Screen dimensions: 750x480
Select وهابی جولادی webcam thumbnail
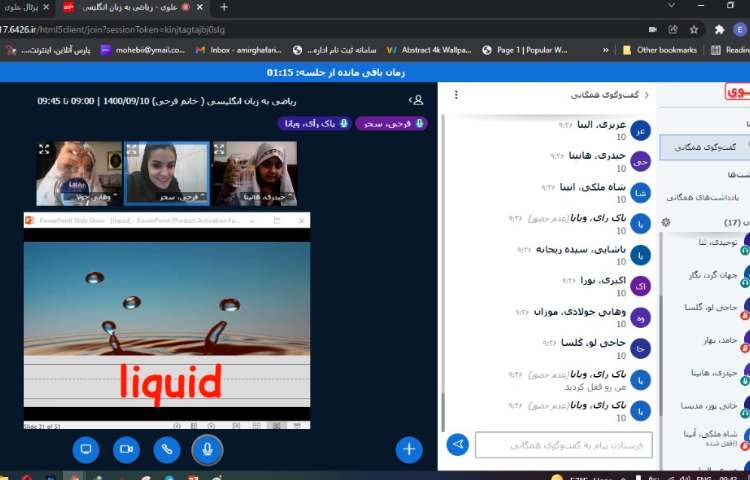pos(79,173)
